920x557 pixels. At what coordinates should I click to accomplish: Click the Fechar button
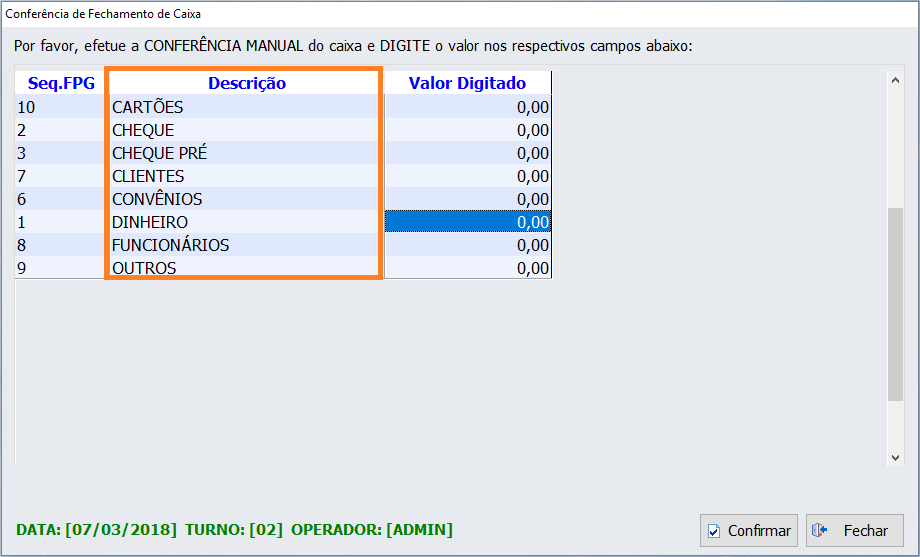coord(854,531)
